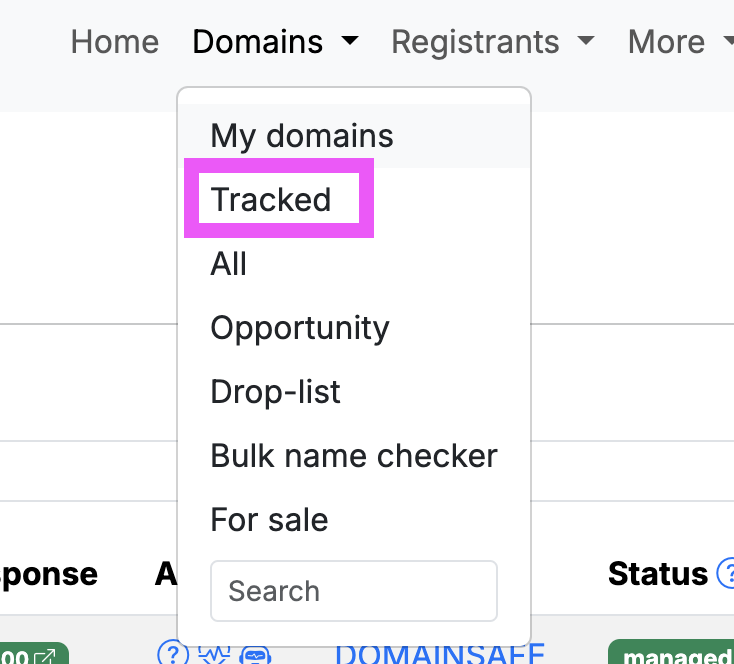Open the Bulk name checker
Image resolution: width=734 pixels, height=664 pixels.
coord(354,456)
